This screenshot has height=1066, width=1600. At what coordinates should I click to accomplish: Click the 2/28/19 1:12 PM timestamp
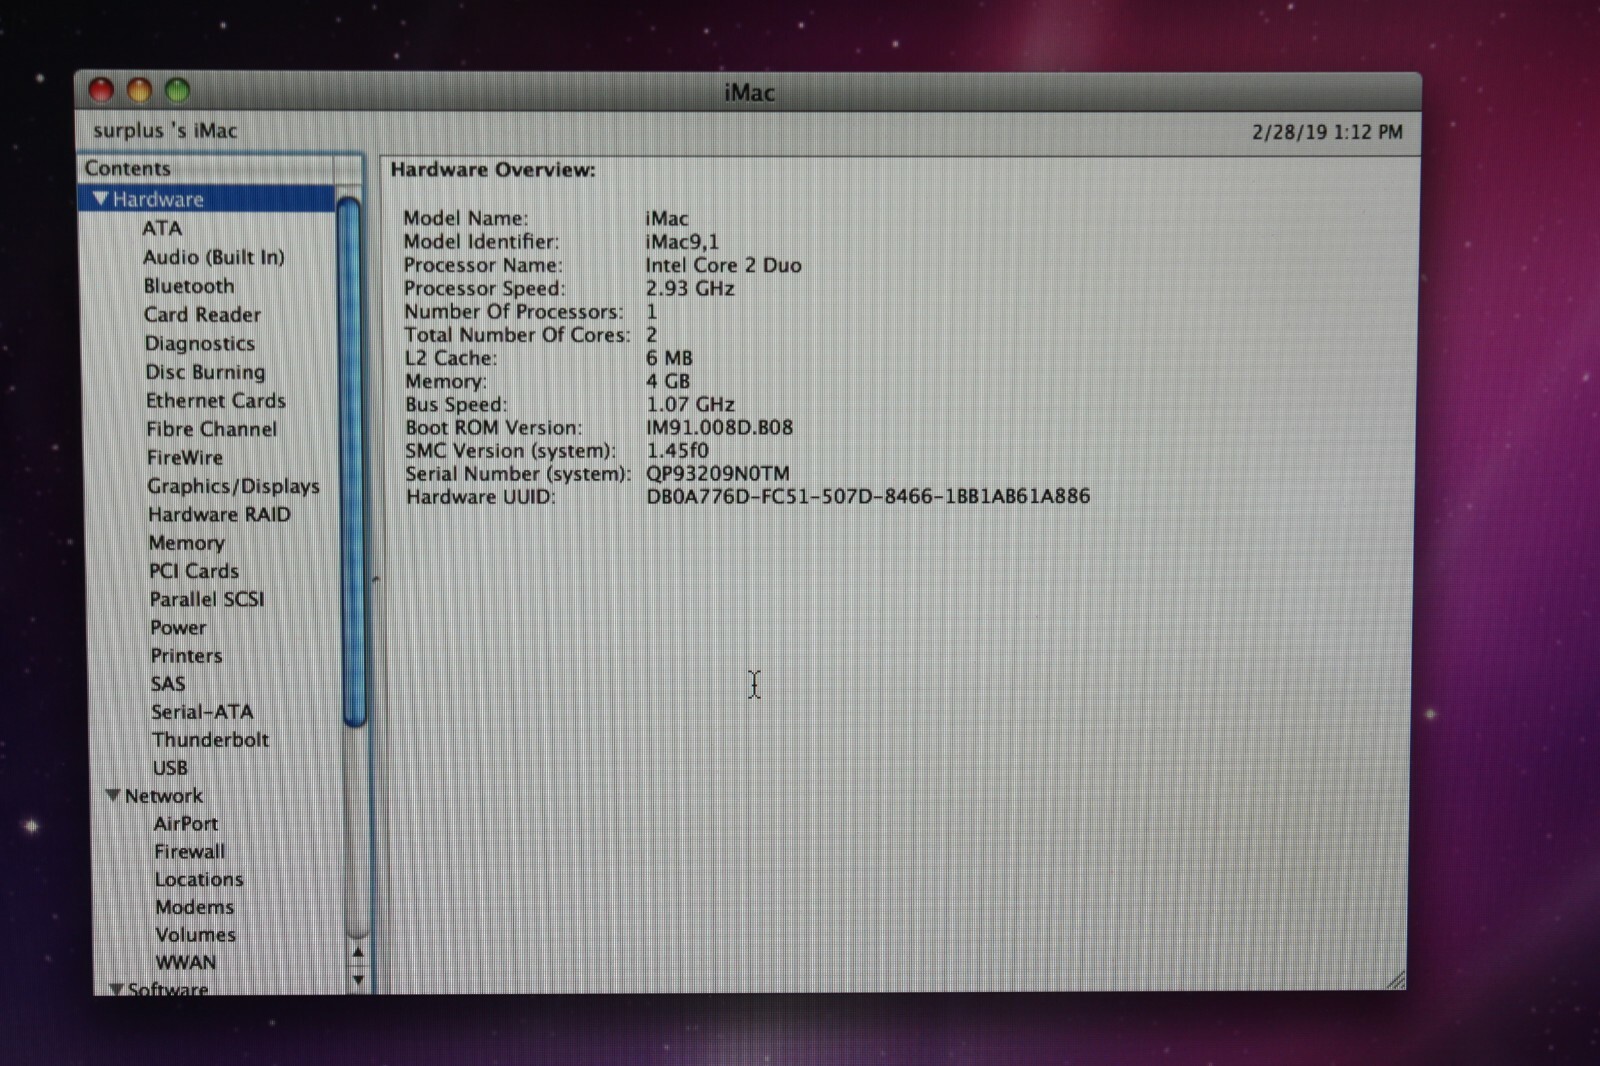coord(1327,132)
